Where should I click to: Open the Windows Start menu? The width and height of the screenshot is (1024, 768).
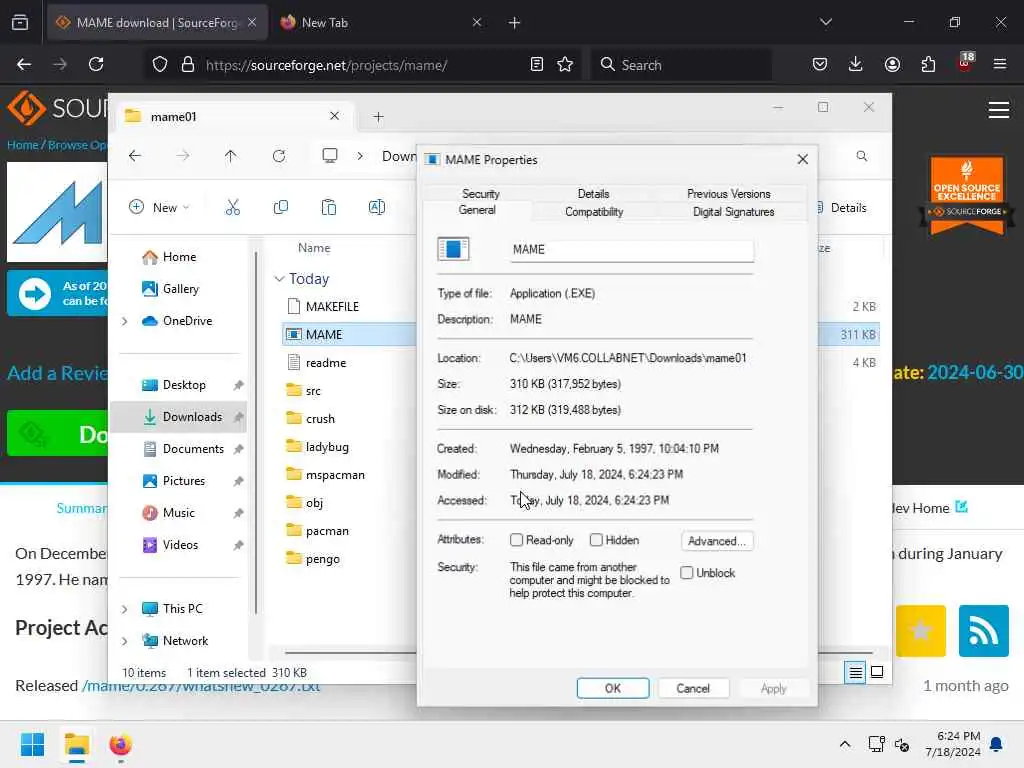tap(32, 744)
